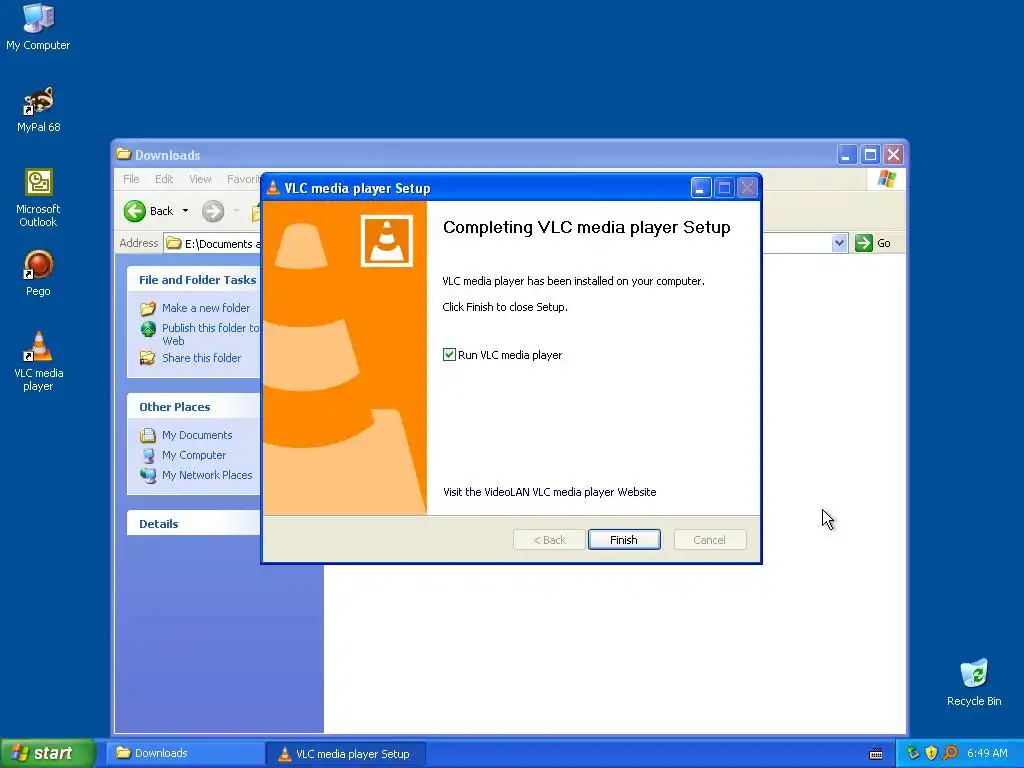Viewport: 1024px width, 768px height.
Task: Click the safely remove hardware tray icon
Action: pyautogui.click(x=913, y=753)
